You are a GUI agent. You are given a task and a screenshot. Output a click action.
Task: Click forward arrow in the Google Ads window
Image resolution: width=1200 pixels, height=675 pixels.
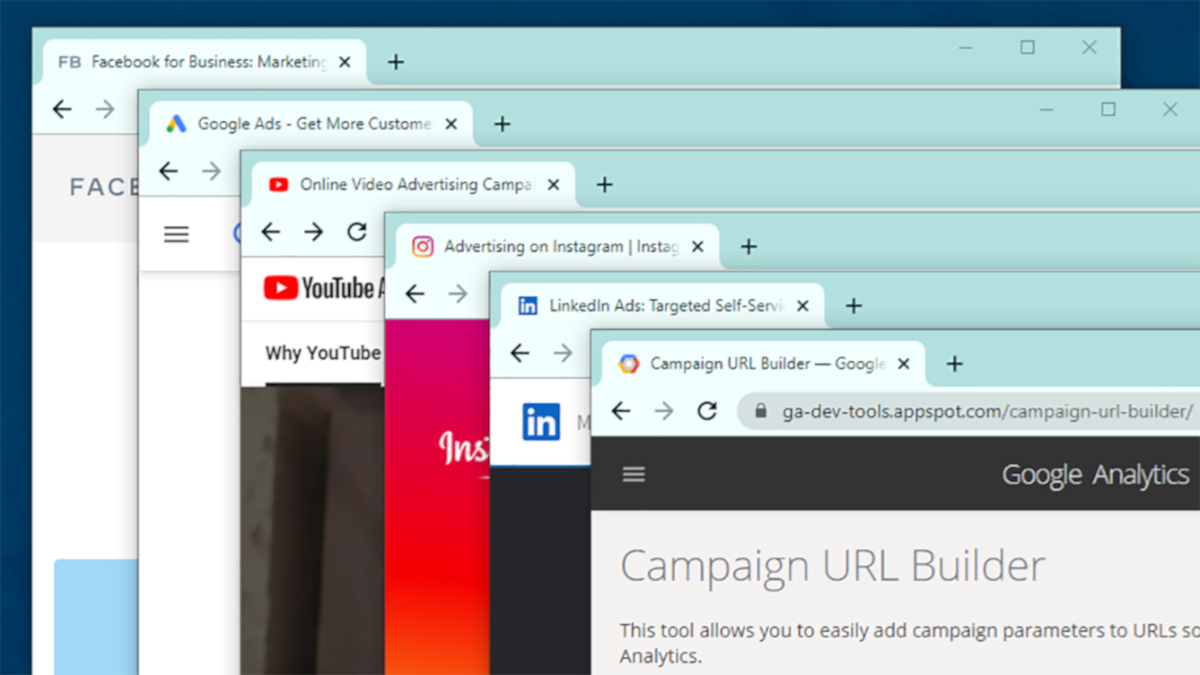[211, 171]
